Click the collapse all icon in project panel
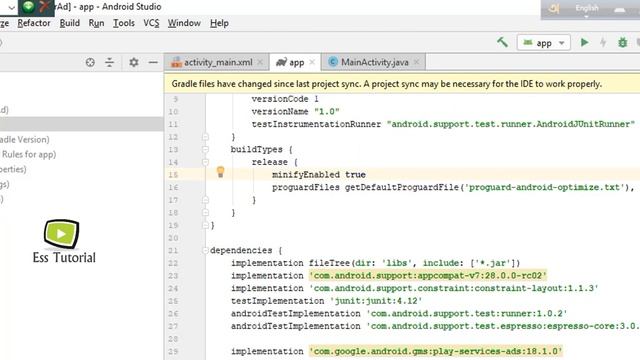 coord(109,62)
